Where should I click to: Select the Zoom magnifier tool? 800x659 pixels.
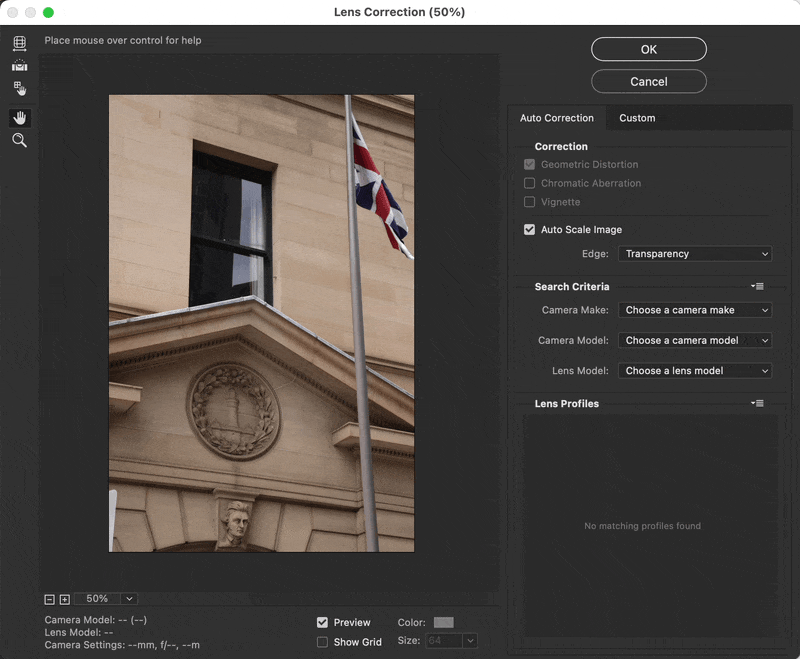(19, 140)
